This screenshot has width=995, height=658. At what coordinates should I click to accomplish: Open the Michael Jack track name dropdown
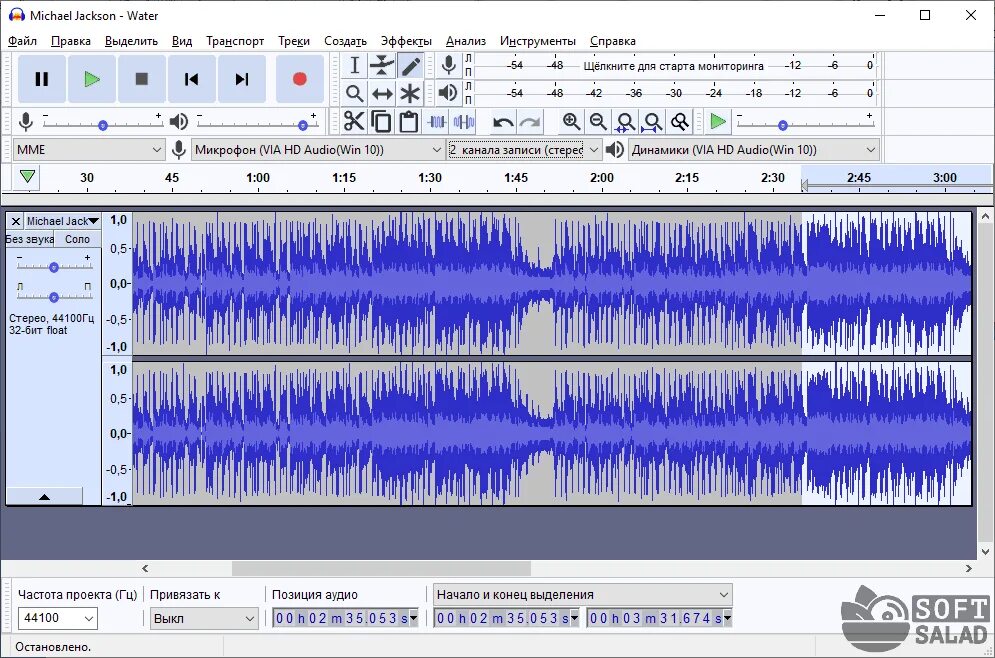coord(62,221)
